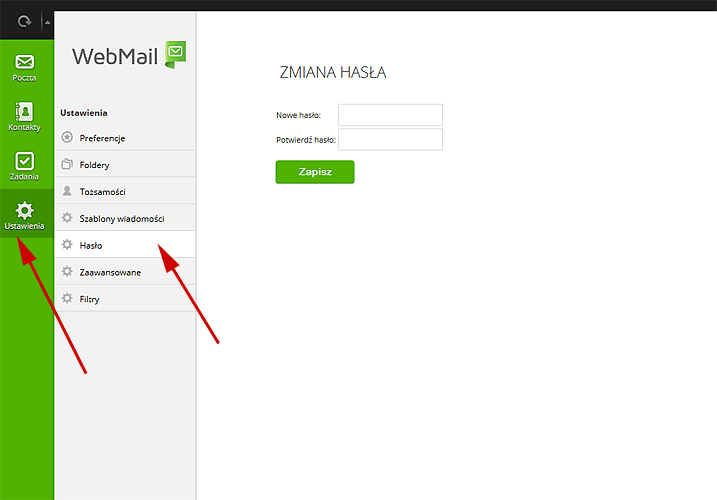This screenshot has height=500, width=717.
Task: Click the WebMail logo envelope
Action: (x=176, y=54)
